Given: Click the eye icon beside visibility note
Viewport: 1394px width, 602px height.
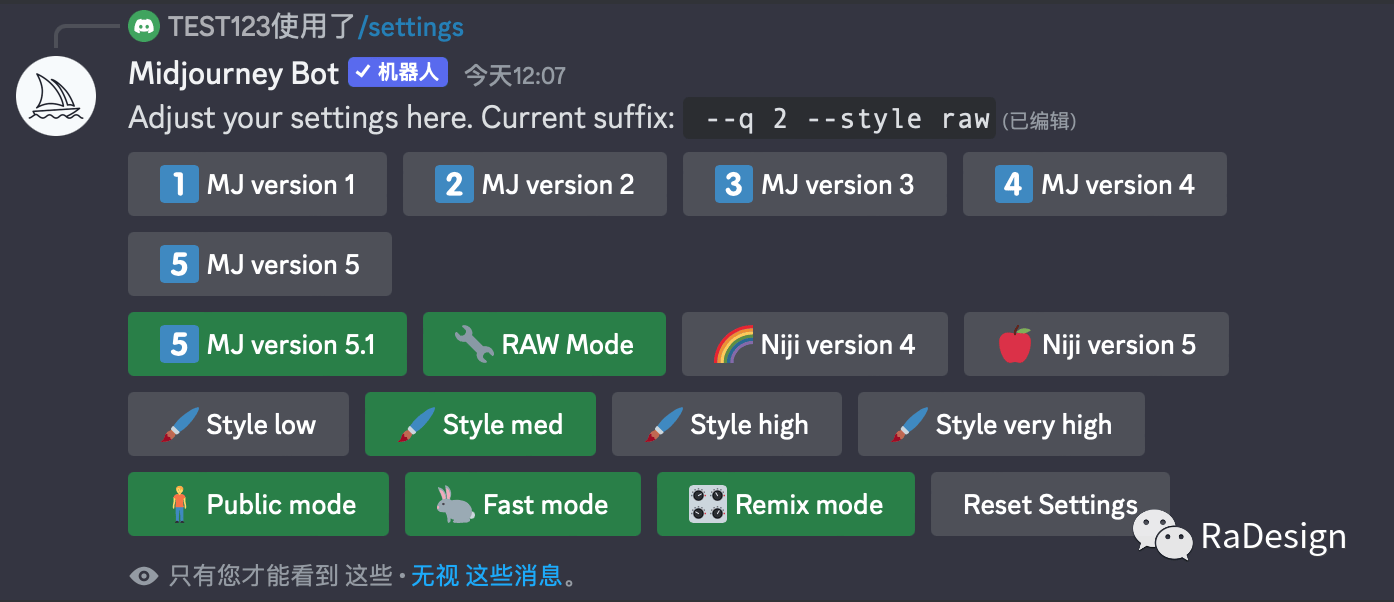Looking at the screenshot, I should pyautogui.click(x=144, y=576).
